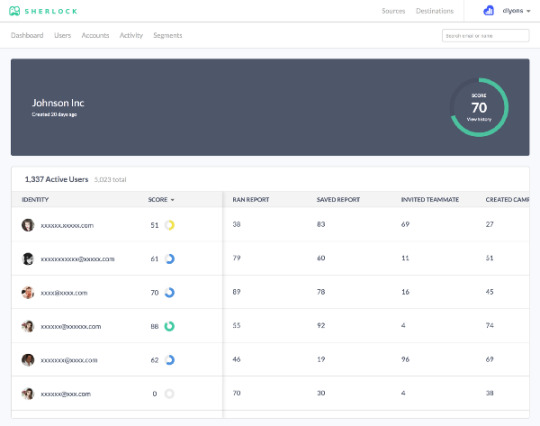This screenshot has width=540, height=426.
Task: Select the Segments tab
Action: (168, 35)
